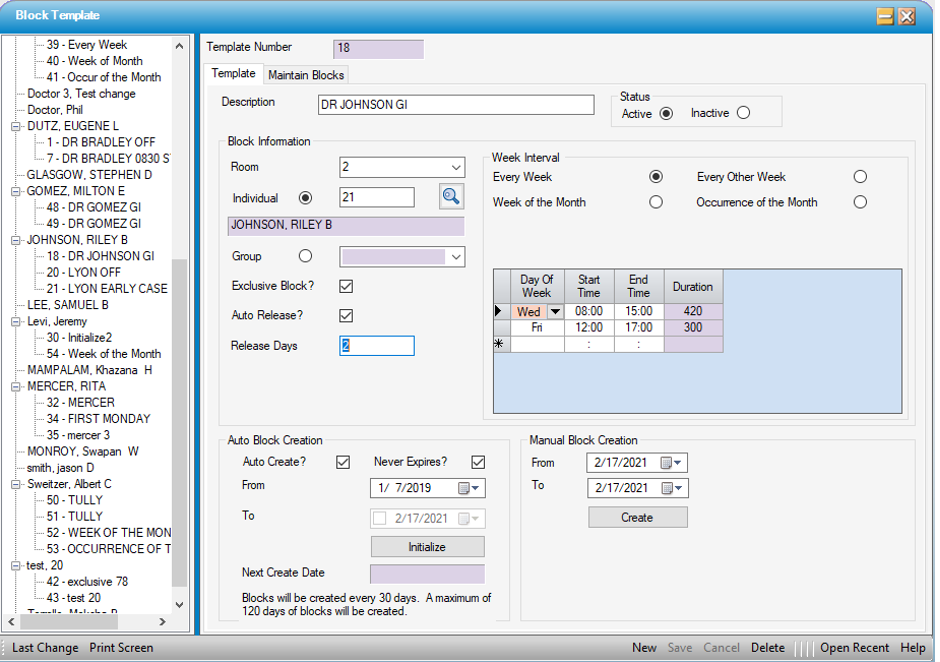Click the tree panel vertical scrollbar
Image resolution: width=940 pixels, height=662 pixels.
[x=180, y=420]
